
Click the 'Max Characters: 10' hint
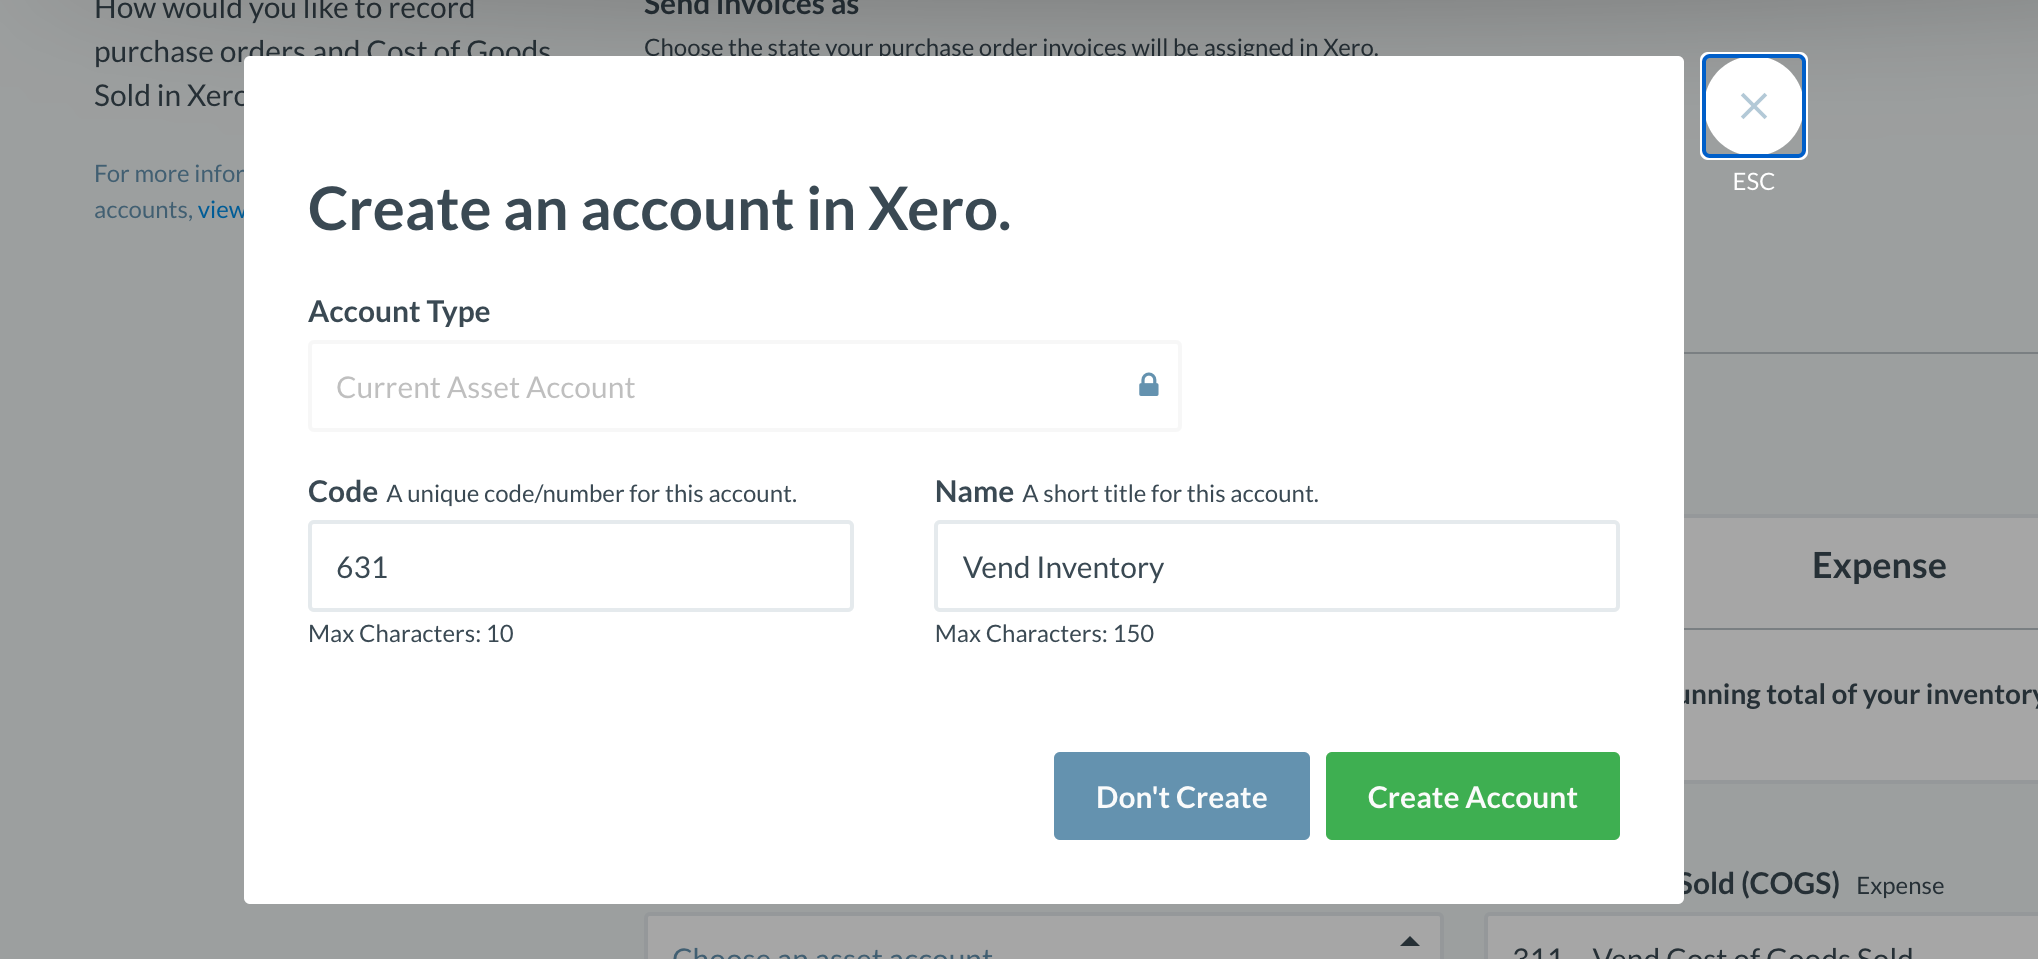410,634
